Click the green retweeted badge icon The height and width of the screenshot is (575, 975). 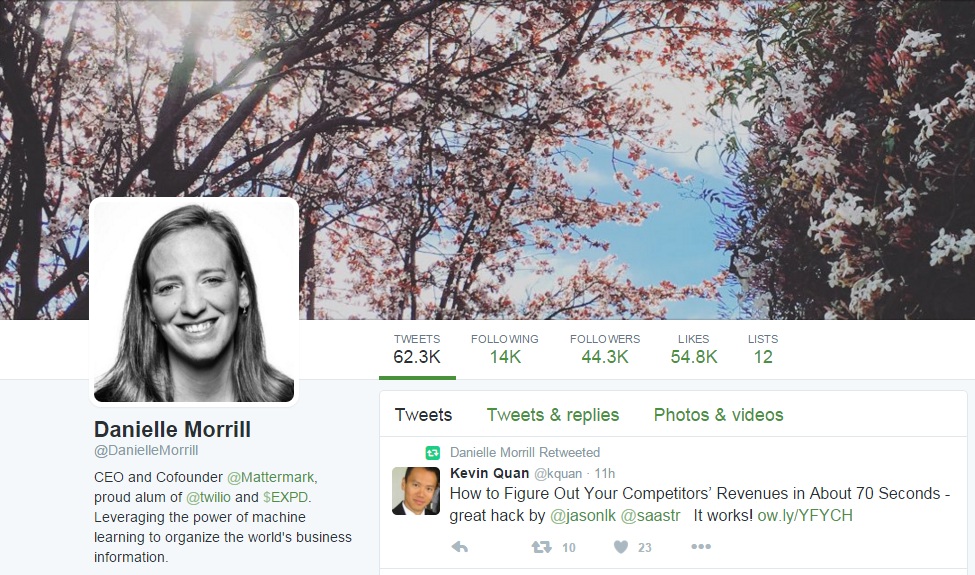[433, 453]
